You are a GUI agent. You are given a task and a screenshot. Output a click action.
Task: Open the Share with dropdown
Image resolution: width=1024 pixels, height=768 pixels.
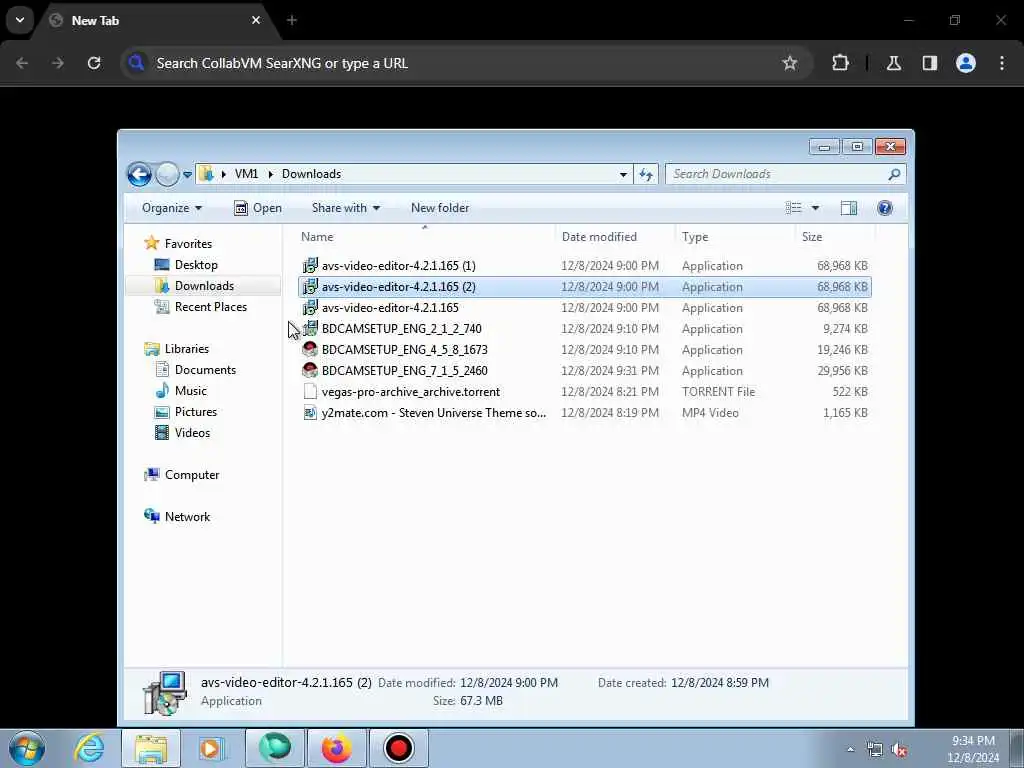pos(345,208)
